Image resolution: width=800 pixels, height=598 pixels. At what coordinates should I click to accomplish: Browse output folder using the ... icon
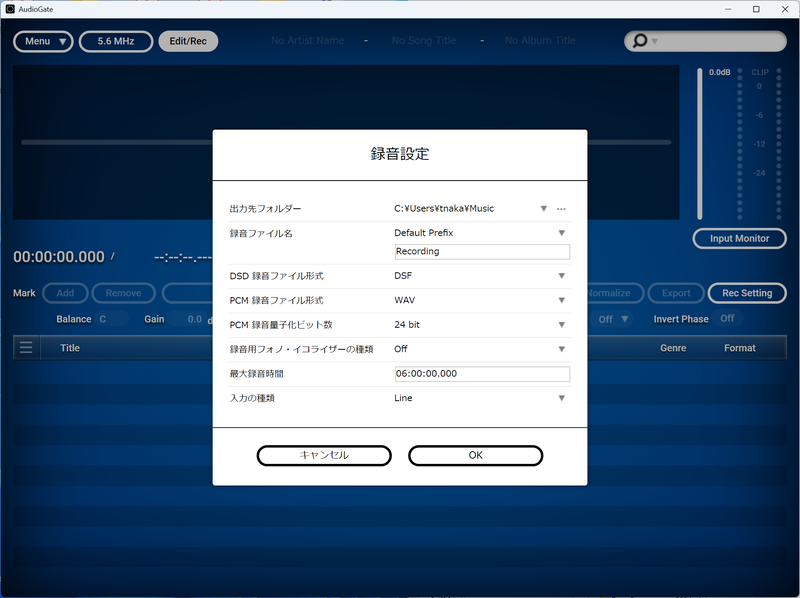pos(561,208)
